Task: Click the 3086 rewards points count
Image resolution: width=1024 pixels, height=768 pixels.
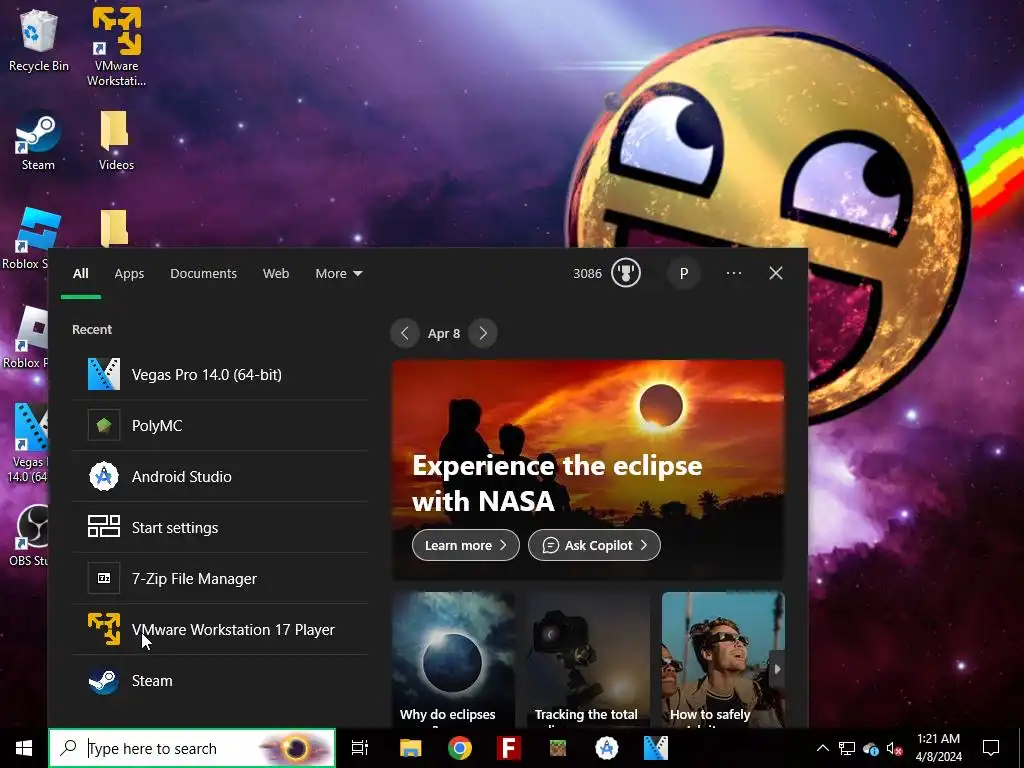Action: pos(587,274)
